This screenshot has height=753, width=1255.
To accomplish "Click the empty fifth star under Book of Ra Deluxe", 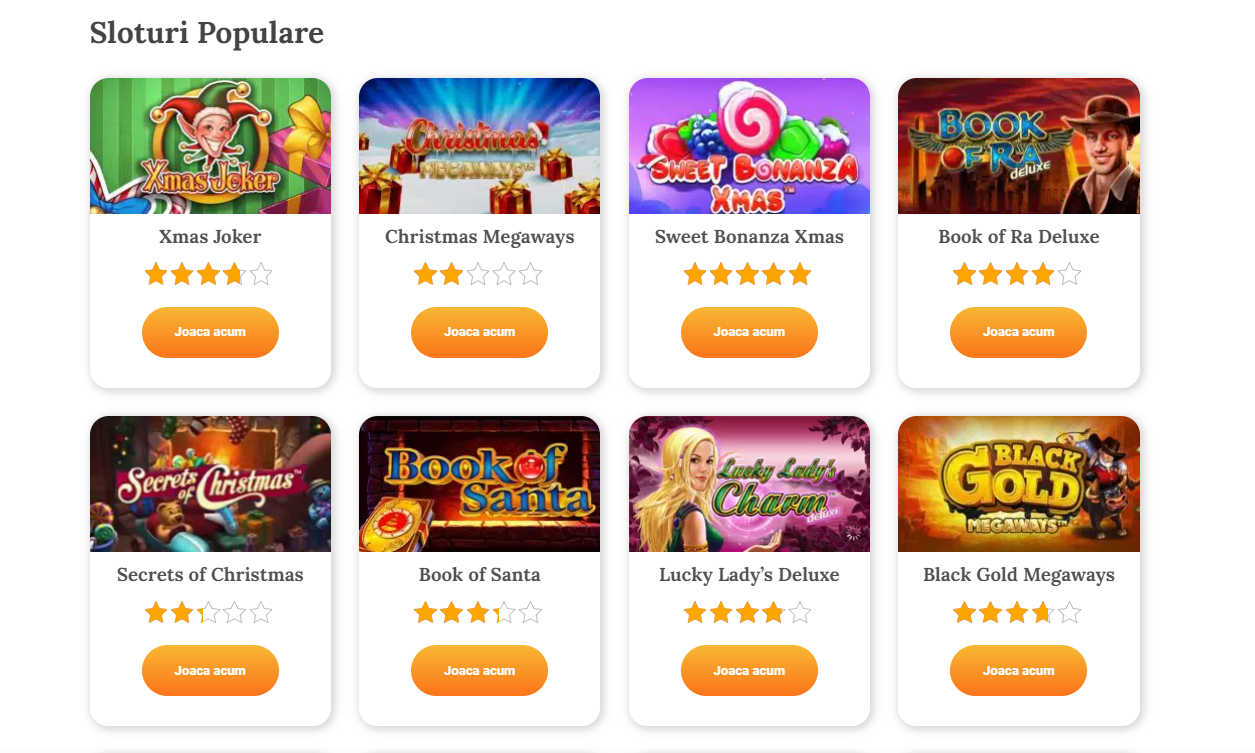I will click(x=1070, y=274).
